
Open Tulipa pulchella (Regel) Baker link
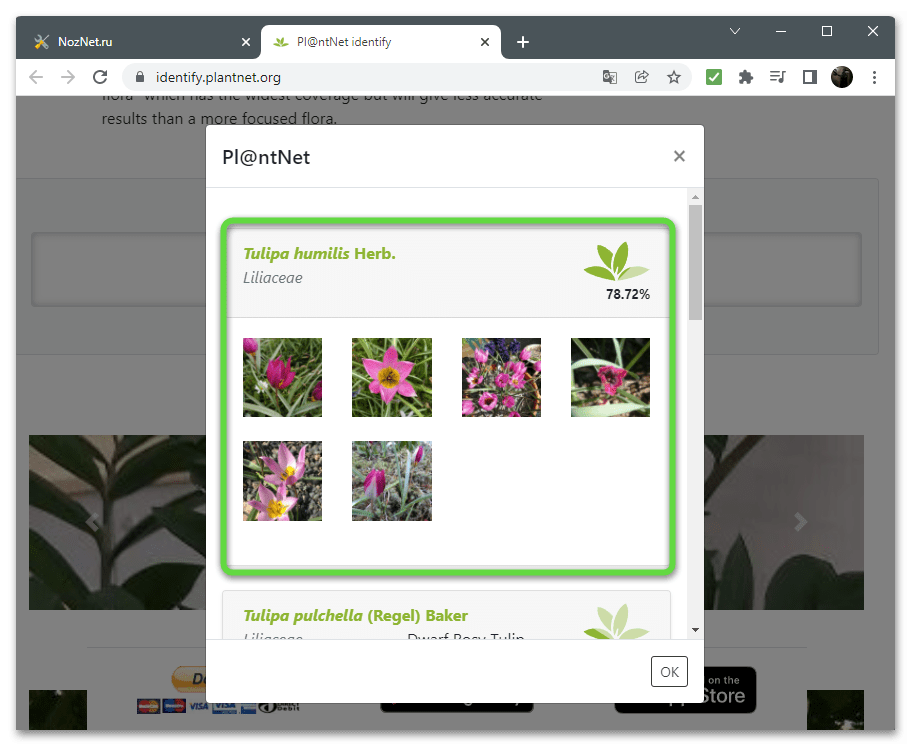355,615
